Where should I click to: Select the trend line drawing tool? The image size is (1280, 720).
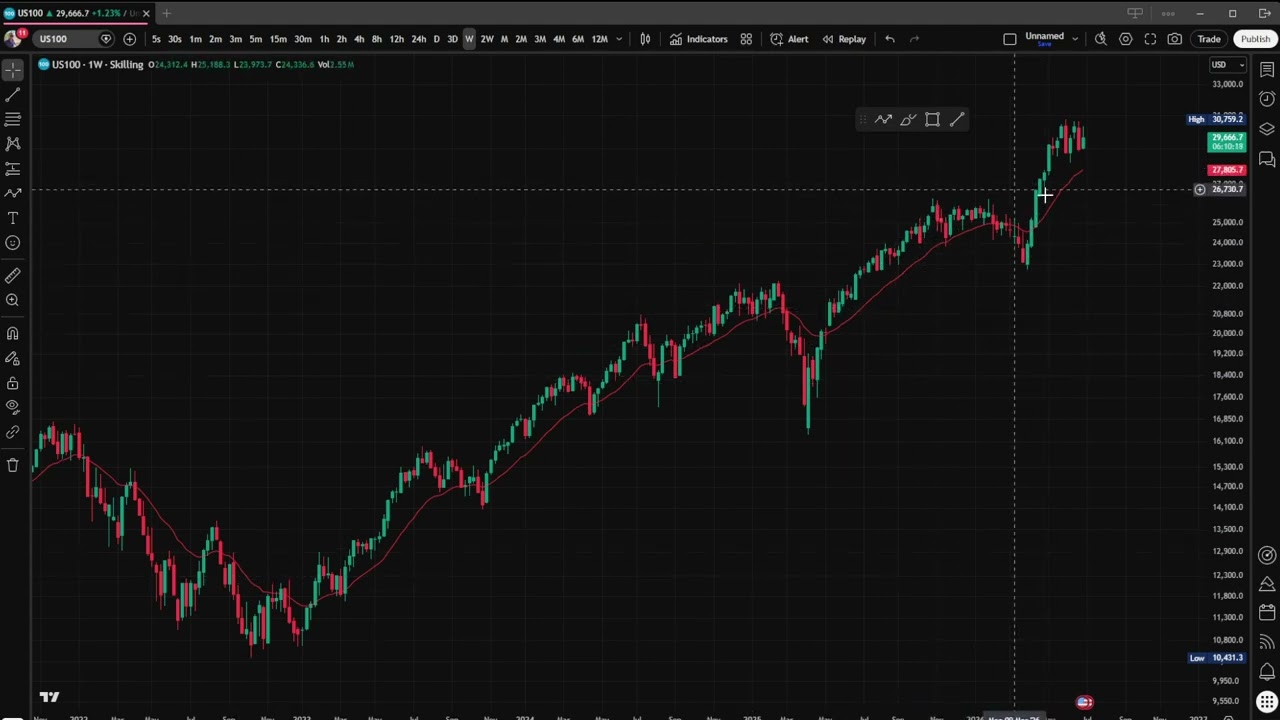[13, 95]
